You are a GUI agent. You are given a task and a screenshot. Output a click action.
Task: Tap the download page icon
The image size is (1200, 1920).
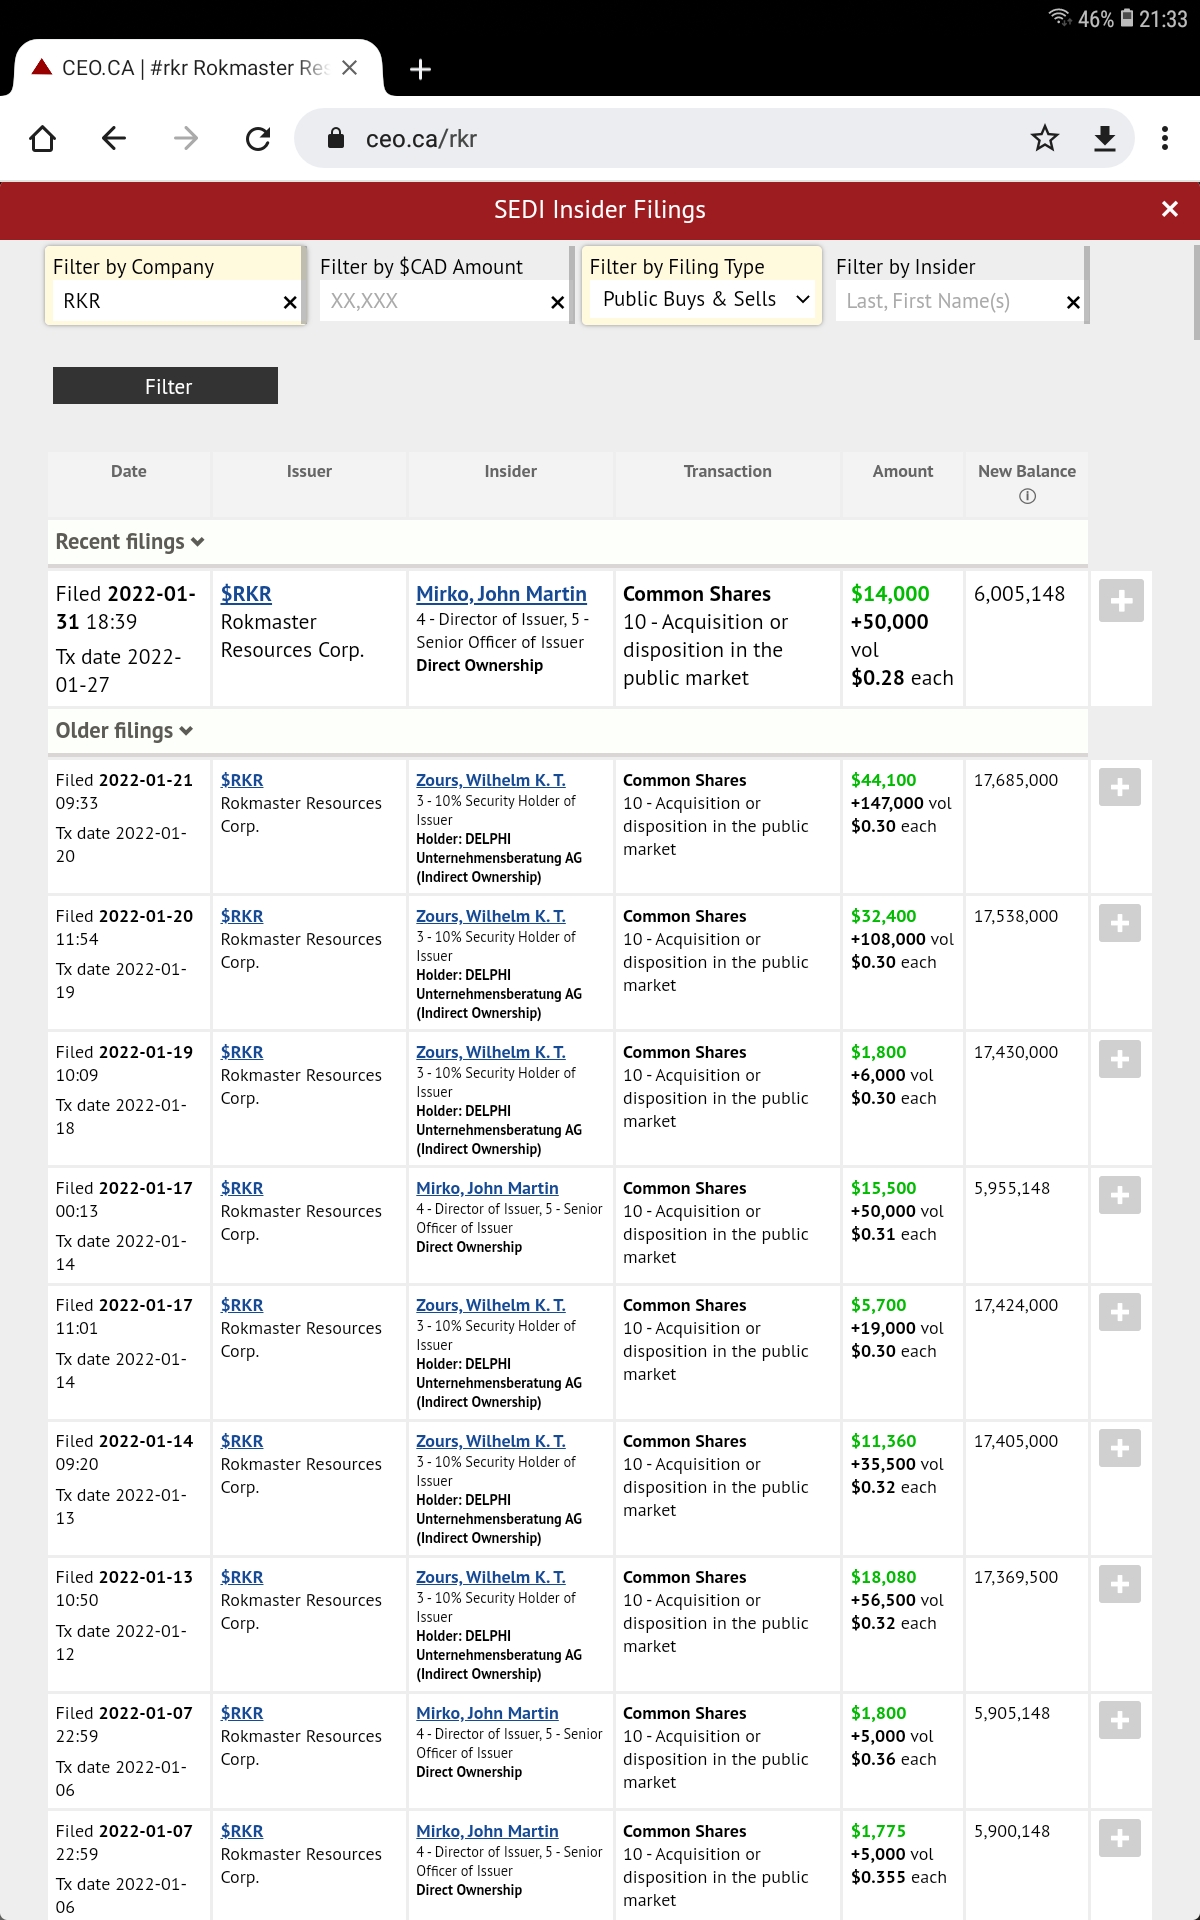(x=1105, y=138)
